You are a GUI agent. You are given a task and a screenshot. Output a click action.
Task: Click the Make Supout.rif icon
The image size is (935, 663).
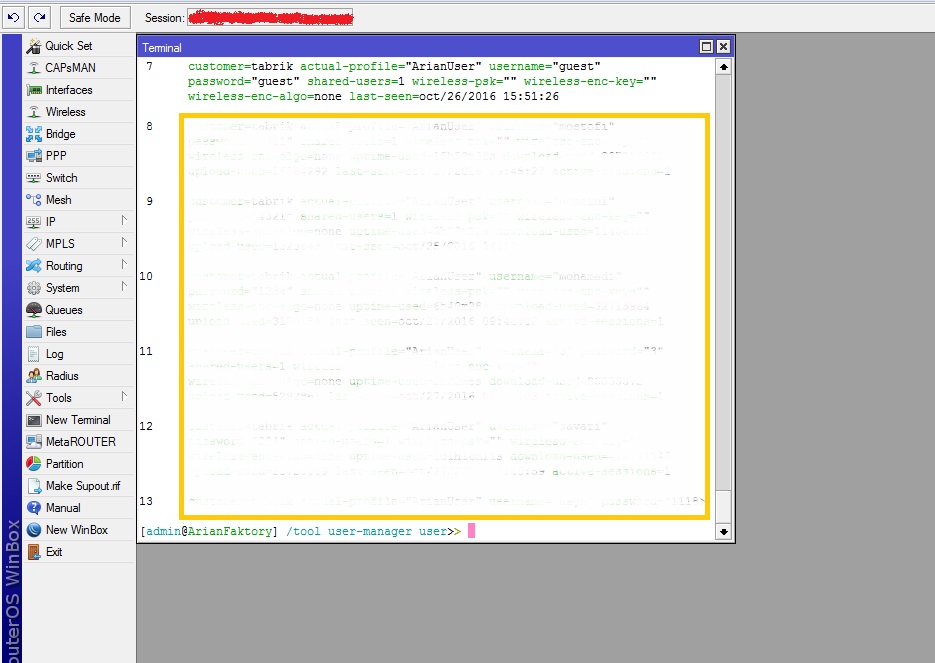click(34, 486)
